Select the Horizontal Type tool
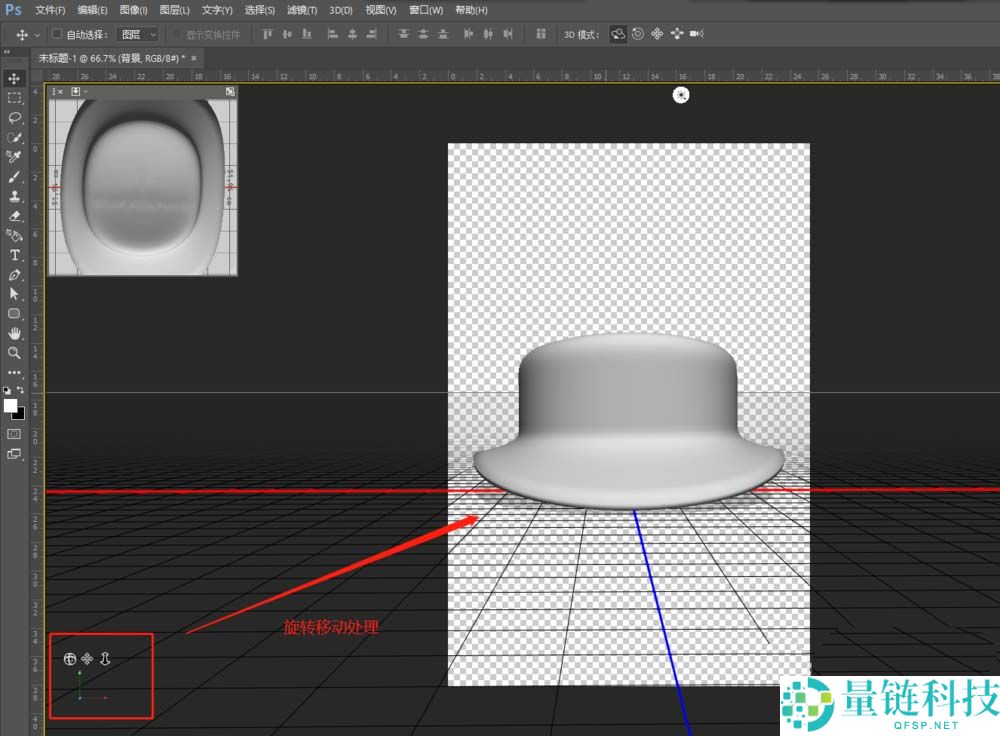This screenshot has height=736, width=1000. 14,255
